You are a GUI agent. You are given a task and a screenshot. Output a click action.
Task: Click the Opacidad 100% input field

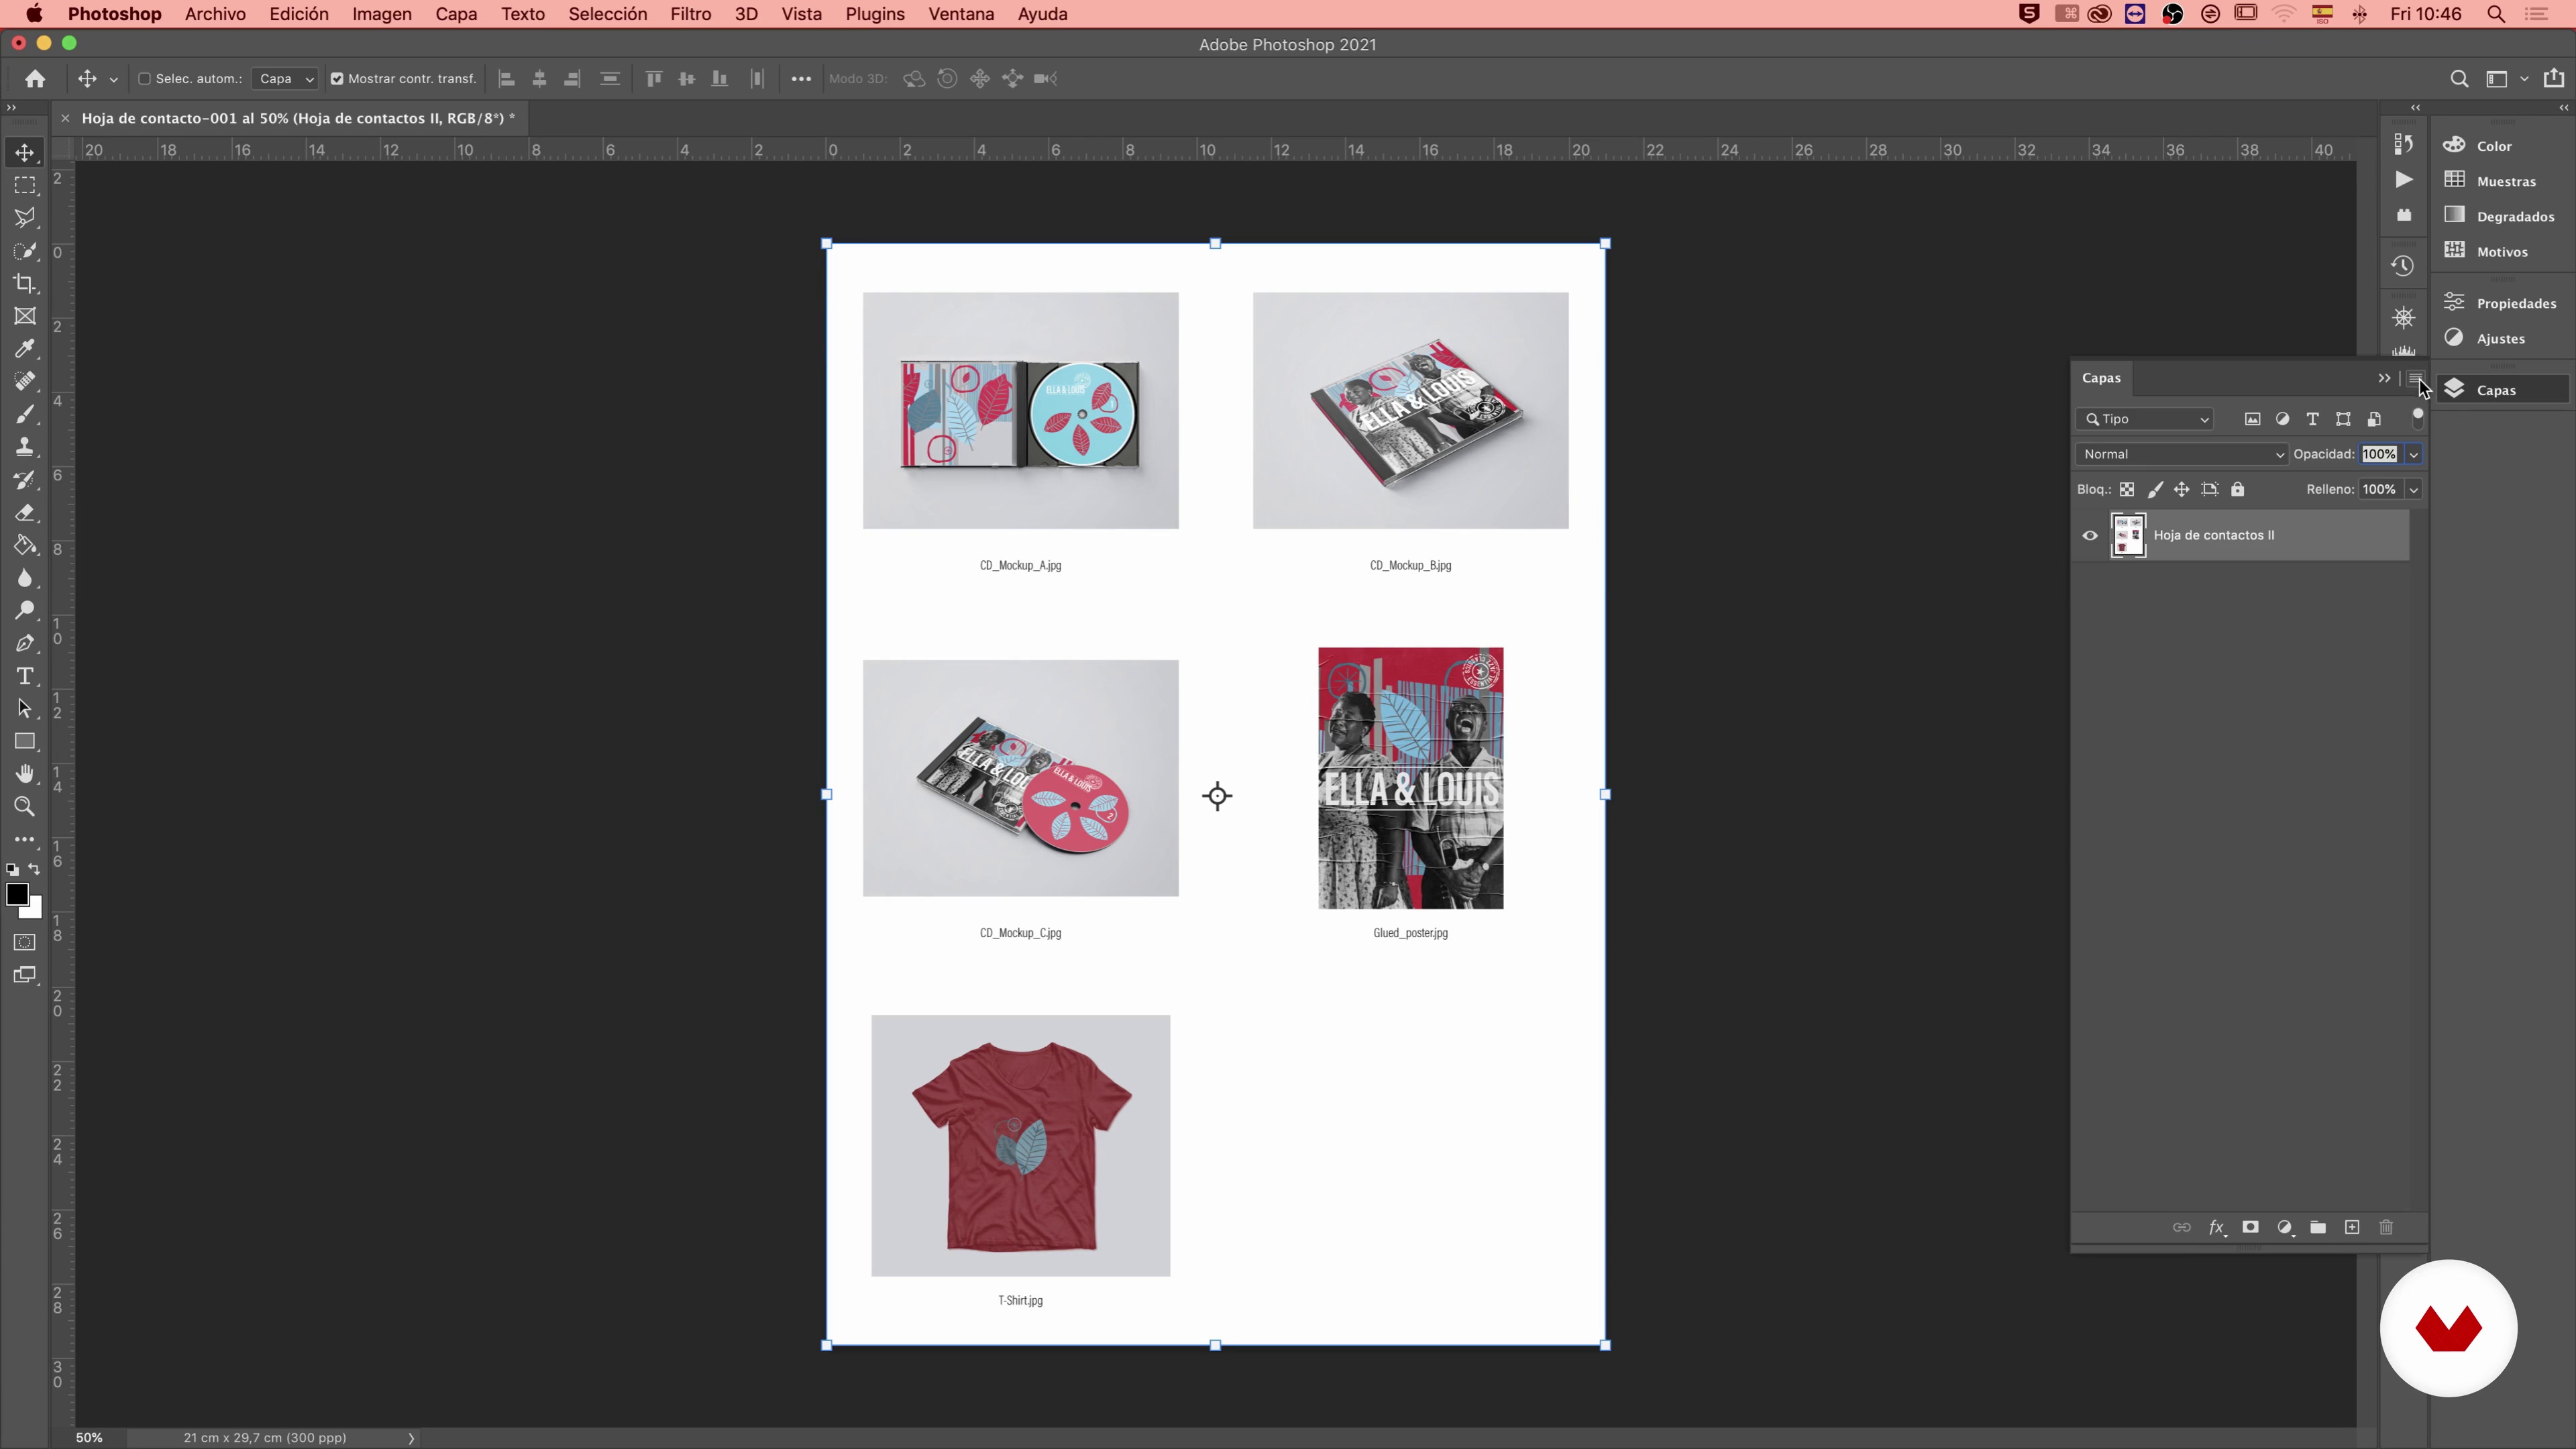point(2380,454)
